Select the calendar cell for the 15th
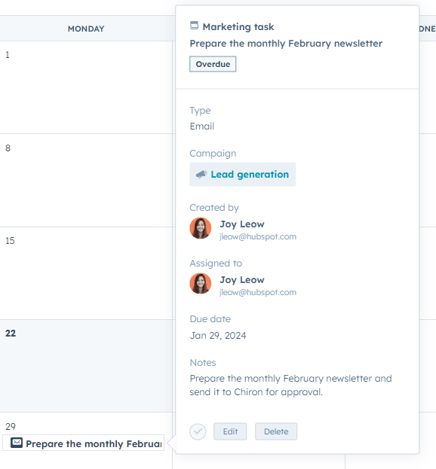Screen dimensions: 436x469 point(86,273)
